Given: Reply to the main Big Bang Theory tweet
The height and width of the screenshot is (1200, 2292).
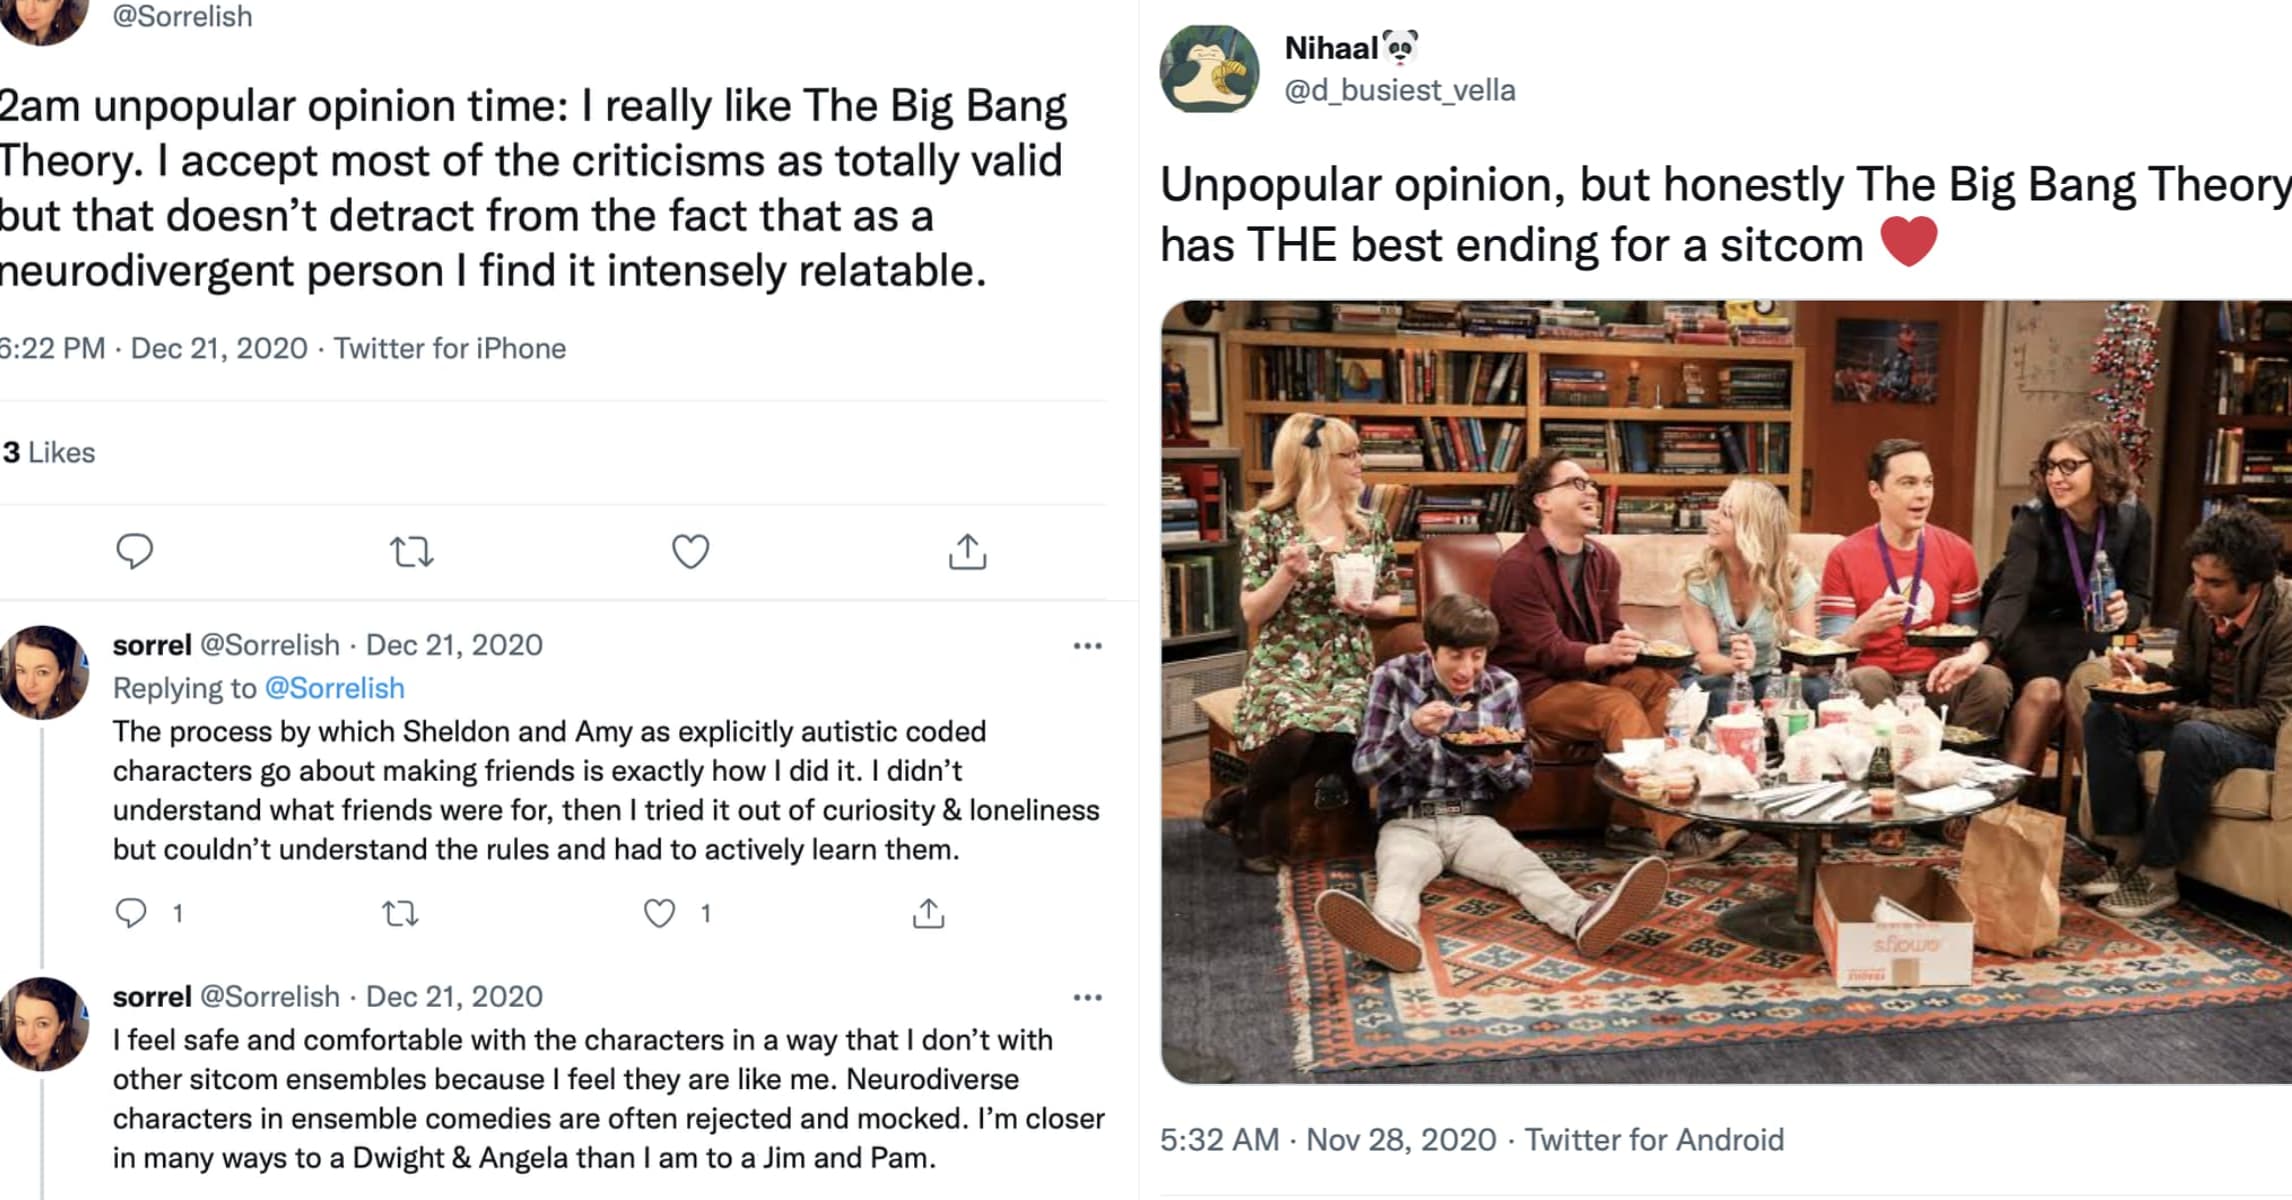Looking at the screenshot, I should tap(134, 551).
